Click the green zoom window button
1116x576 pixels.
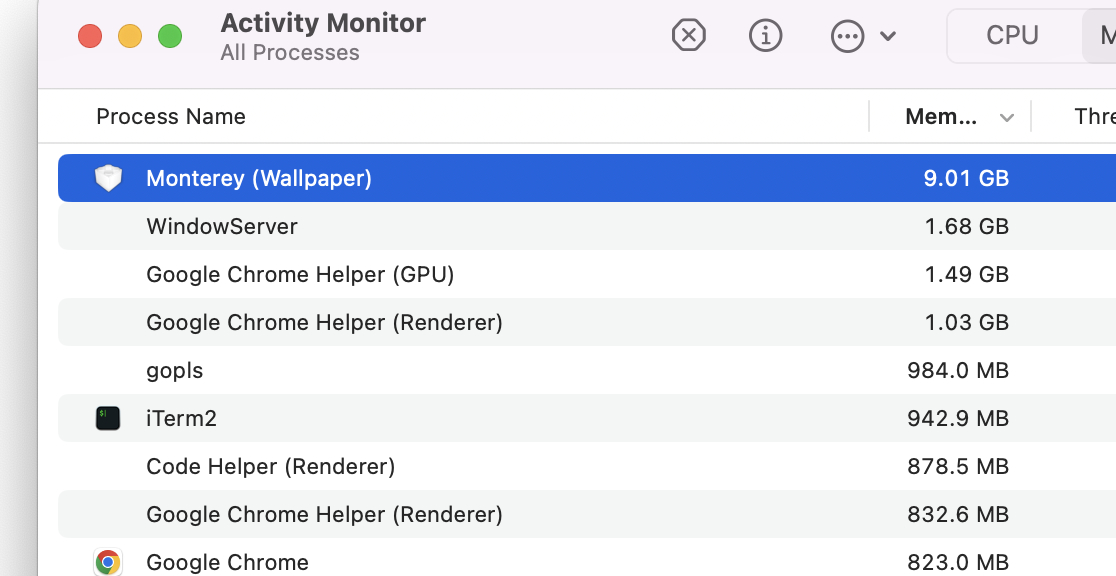tap(170, 37)
